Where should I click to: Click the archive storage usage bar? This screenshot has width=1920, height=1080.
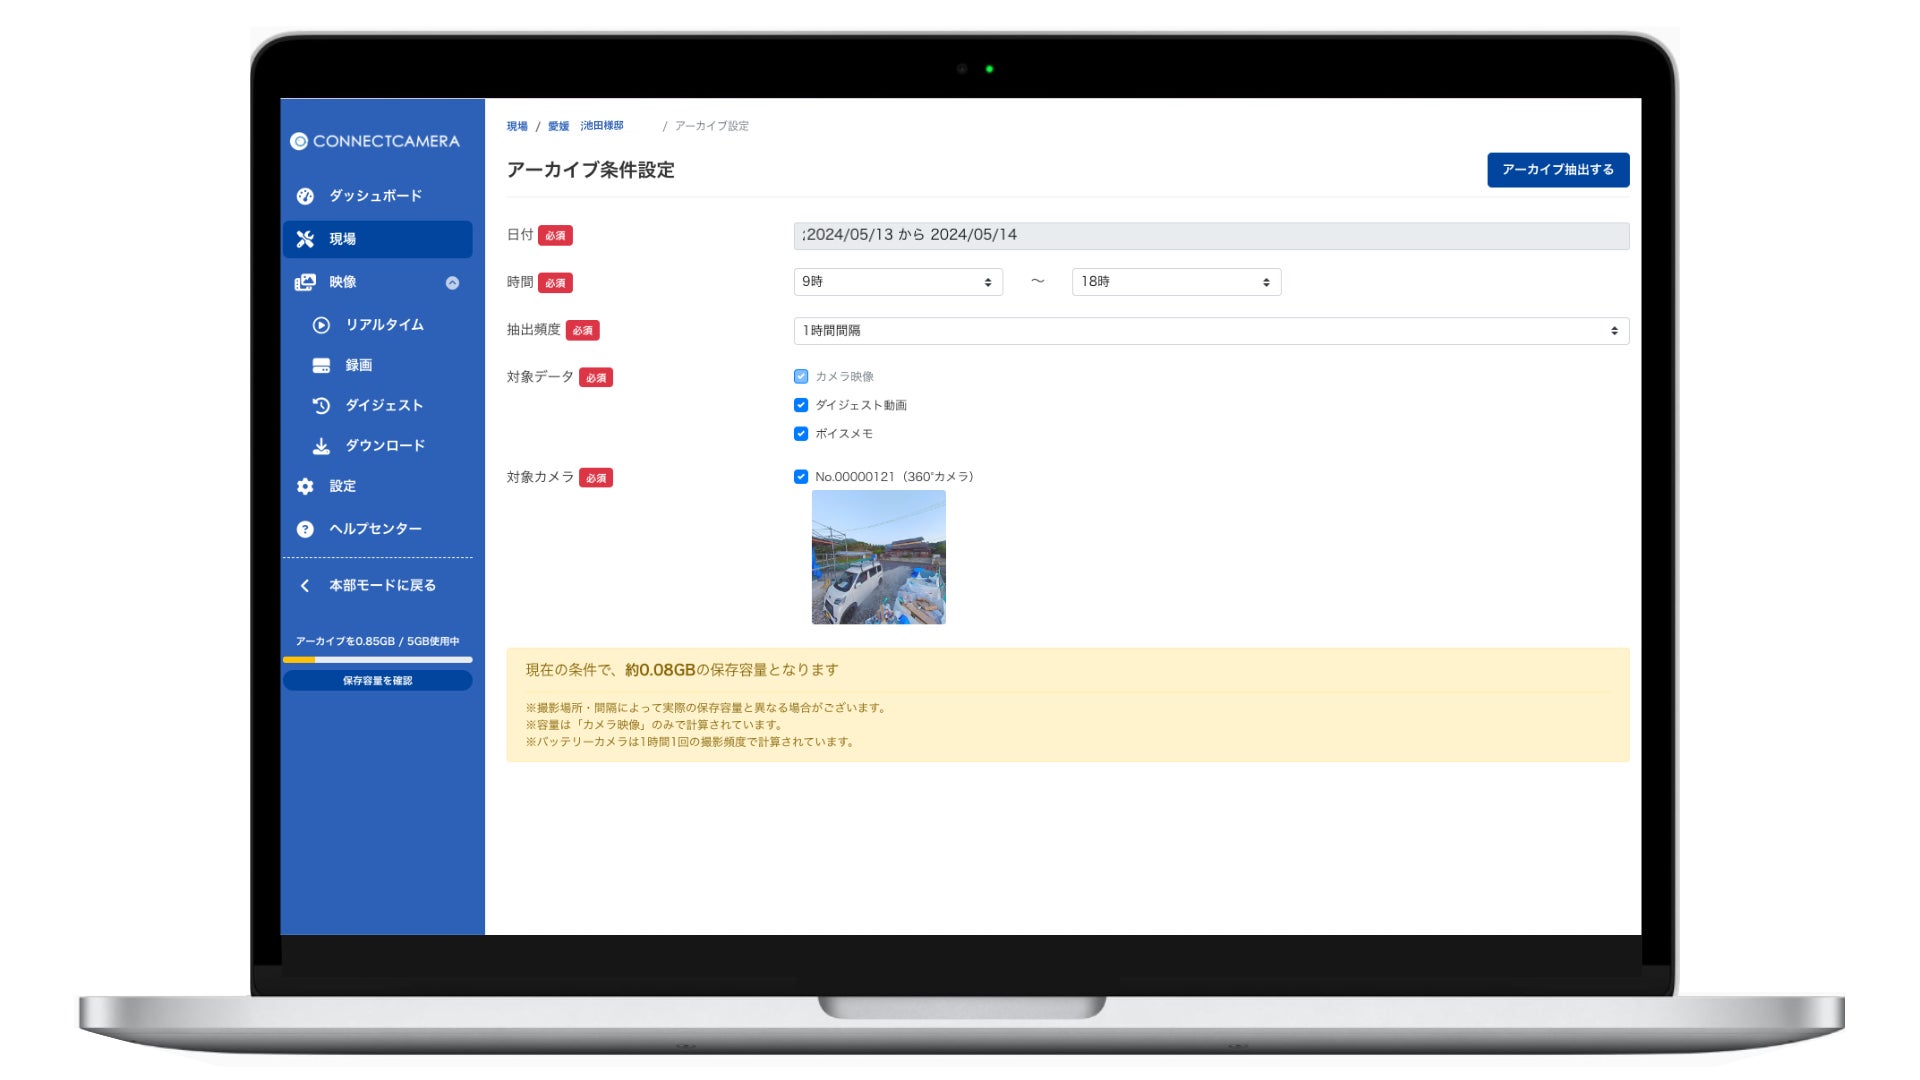[x=377, y=660]
